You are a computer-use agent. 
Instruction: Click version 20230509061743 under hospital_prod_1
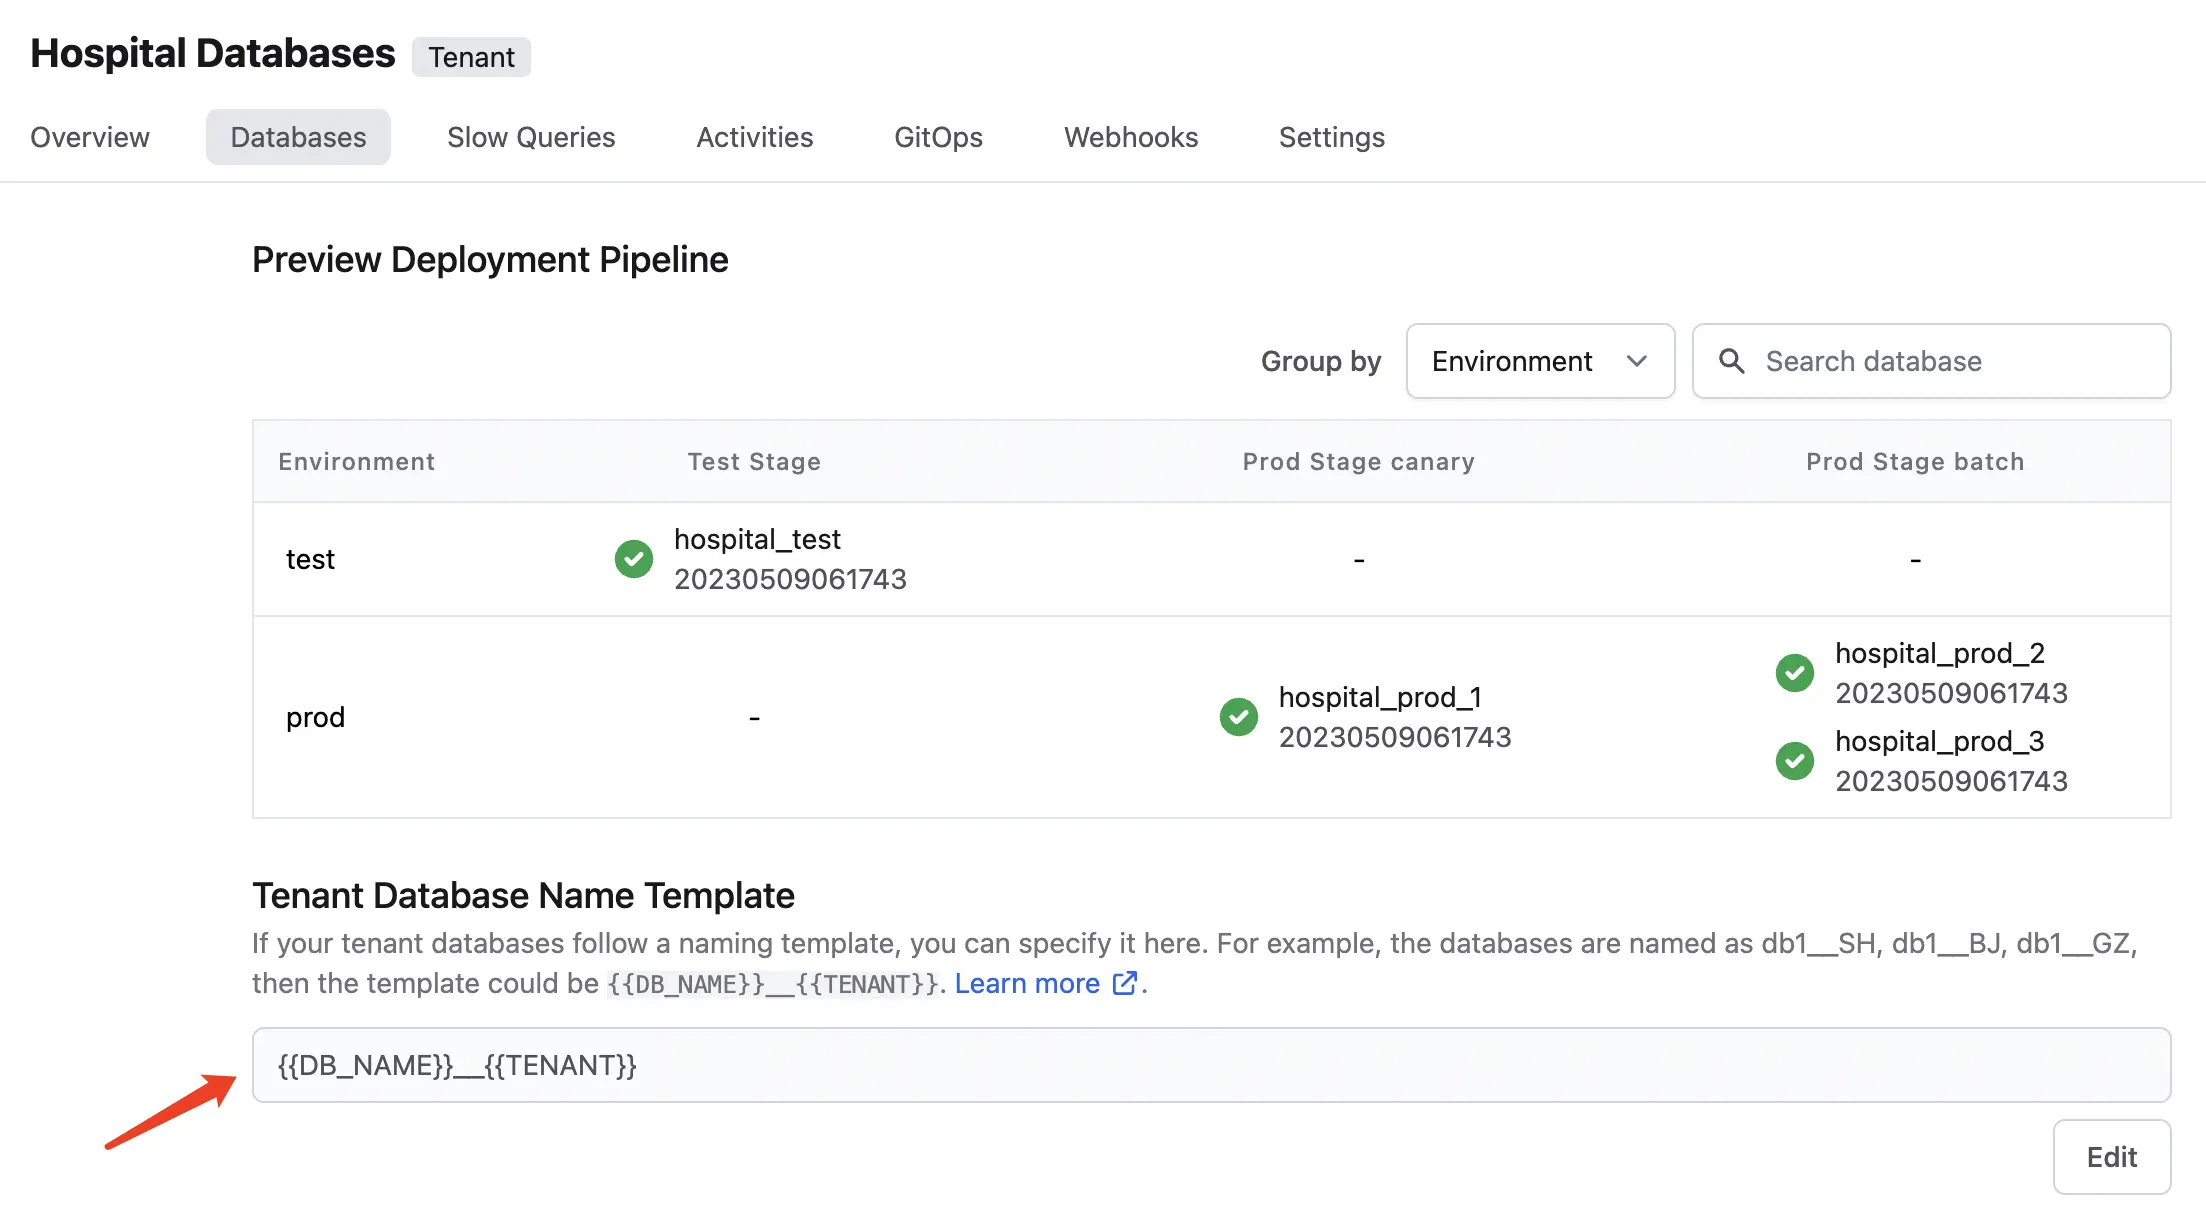pos(1395,737)
